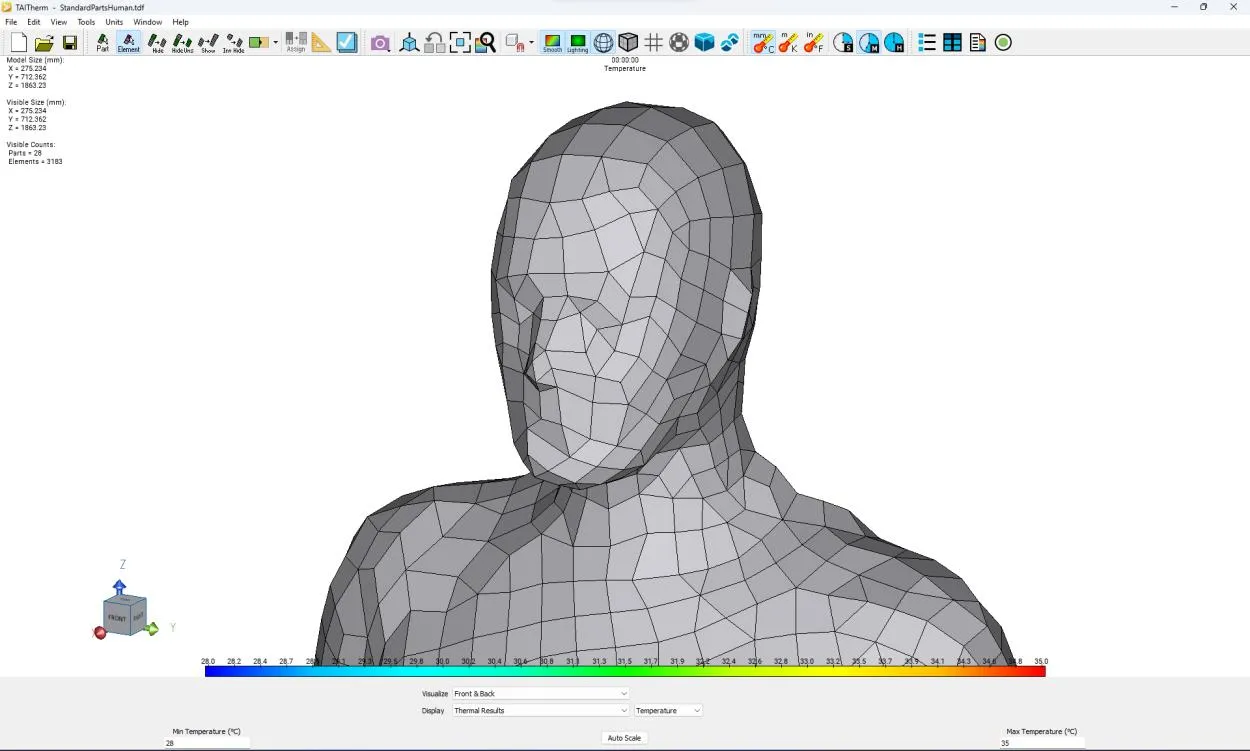Select the Part selection mode tool
This screenshot has height=751, width=1250.
103,42
